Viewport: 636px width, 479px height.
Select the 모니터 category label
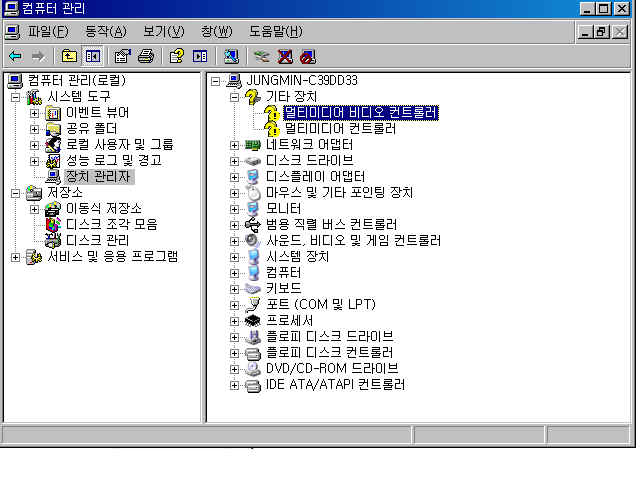284,208
